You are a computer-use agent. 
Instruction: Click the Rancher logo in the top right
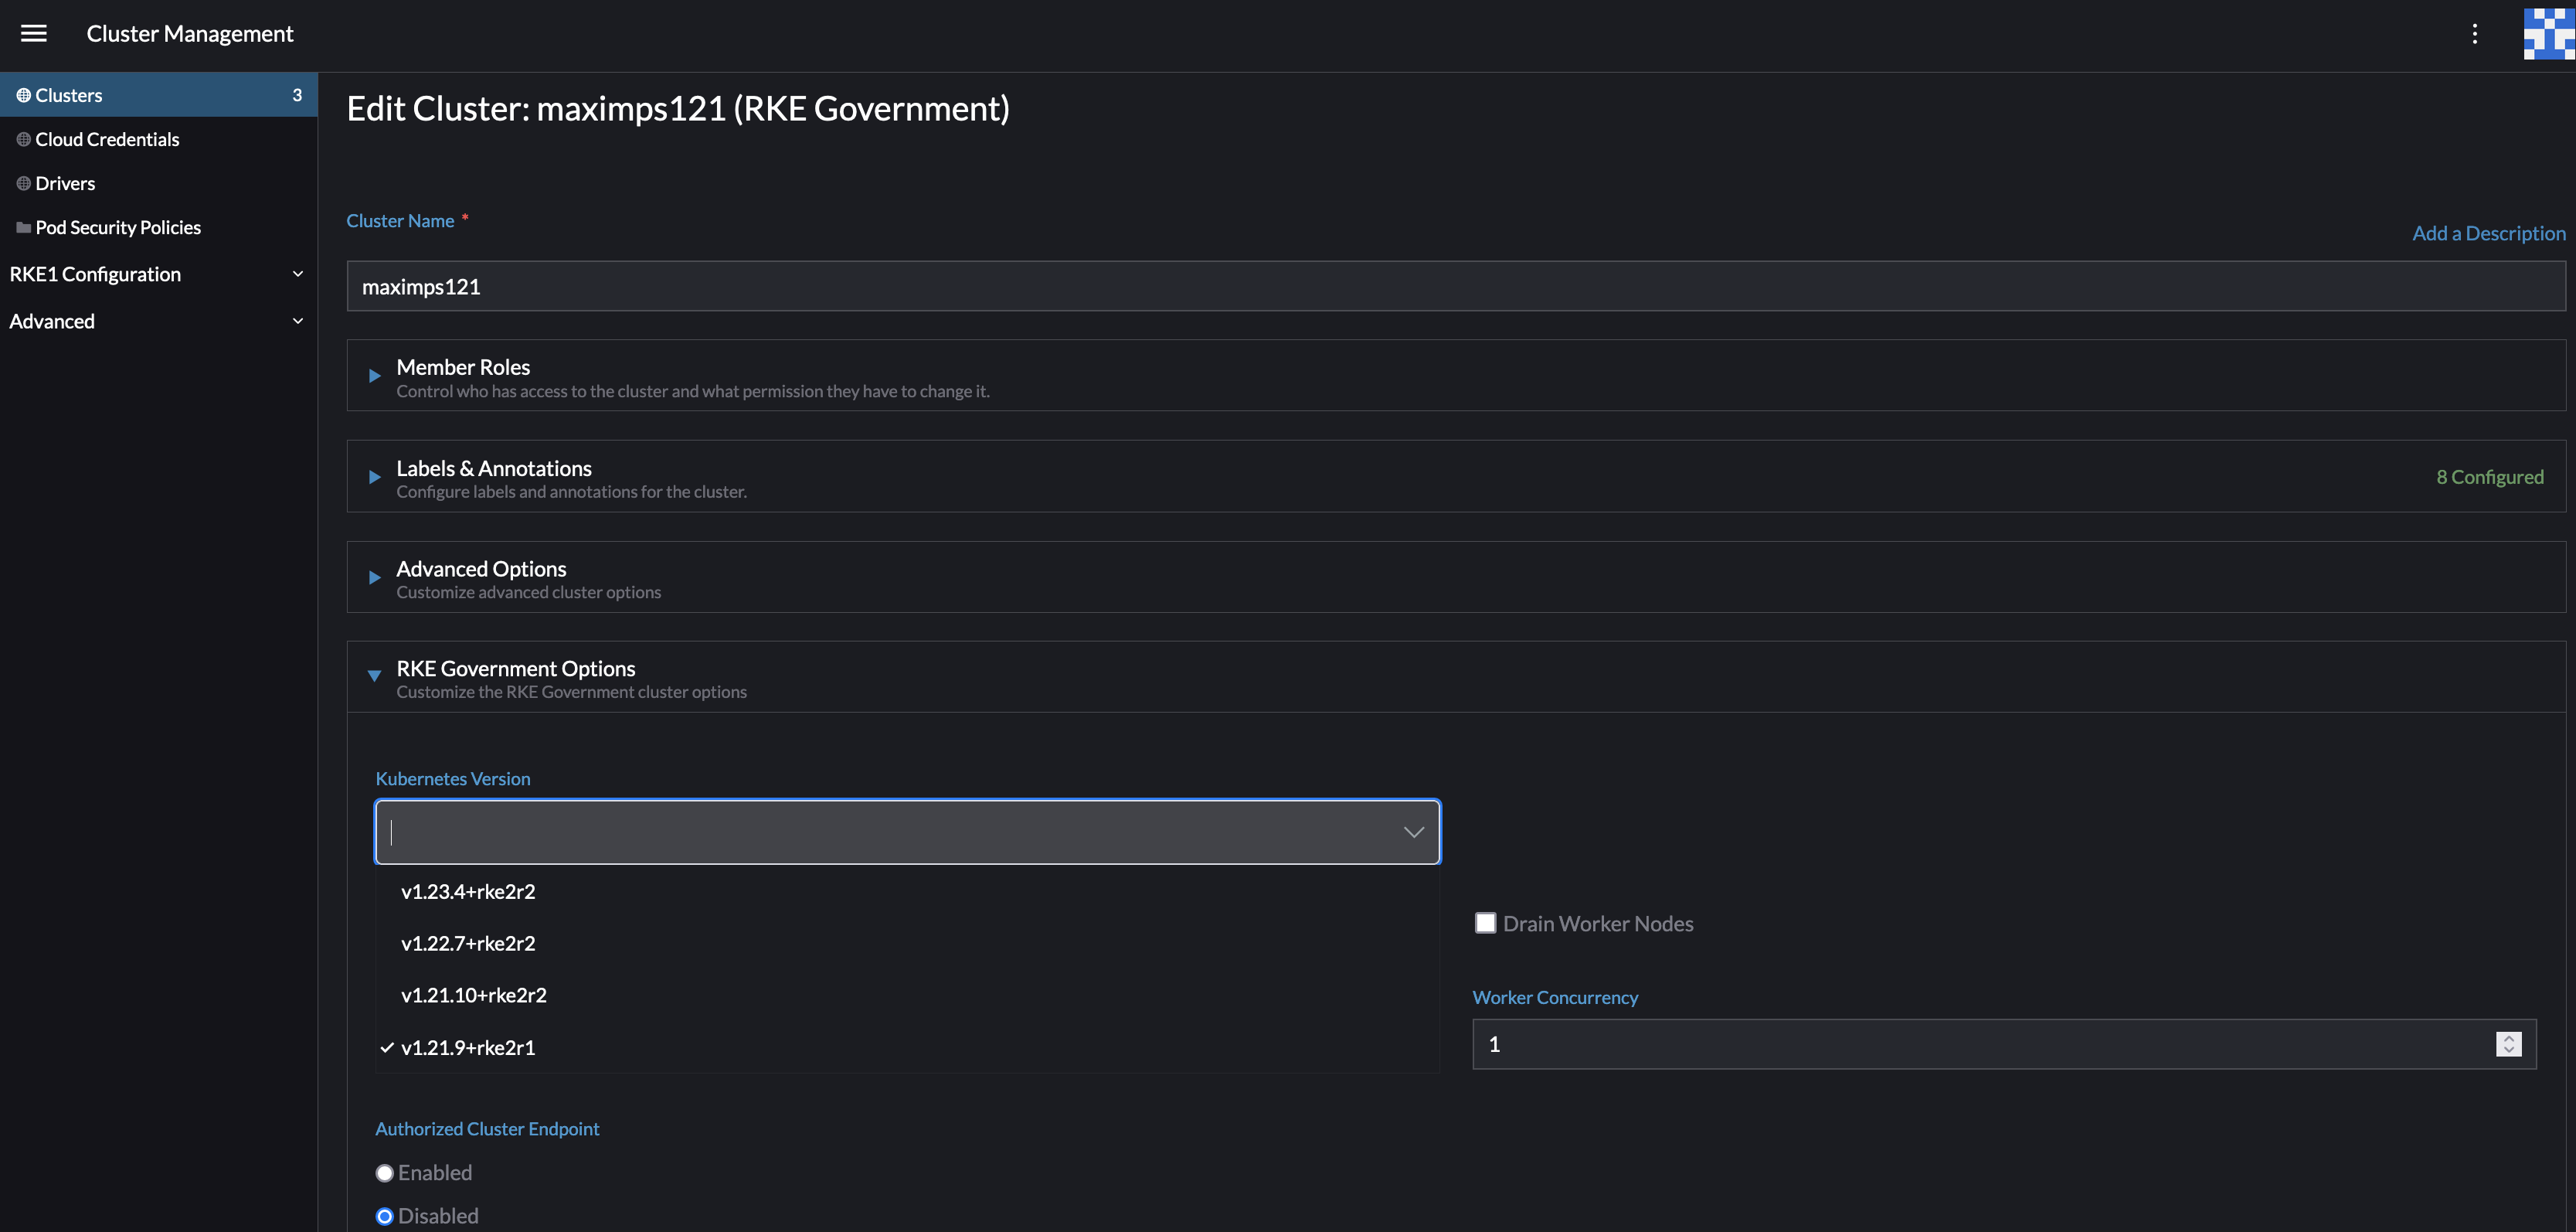click(x=2545, y=33)
